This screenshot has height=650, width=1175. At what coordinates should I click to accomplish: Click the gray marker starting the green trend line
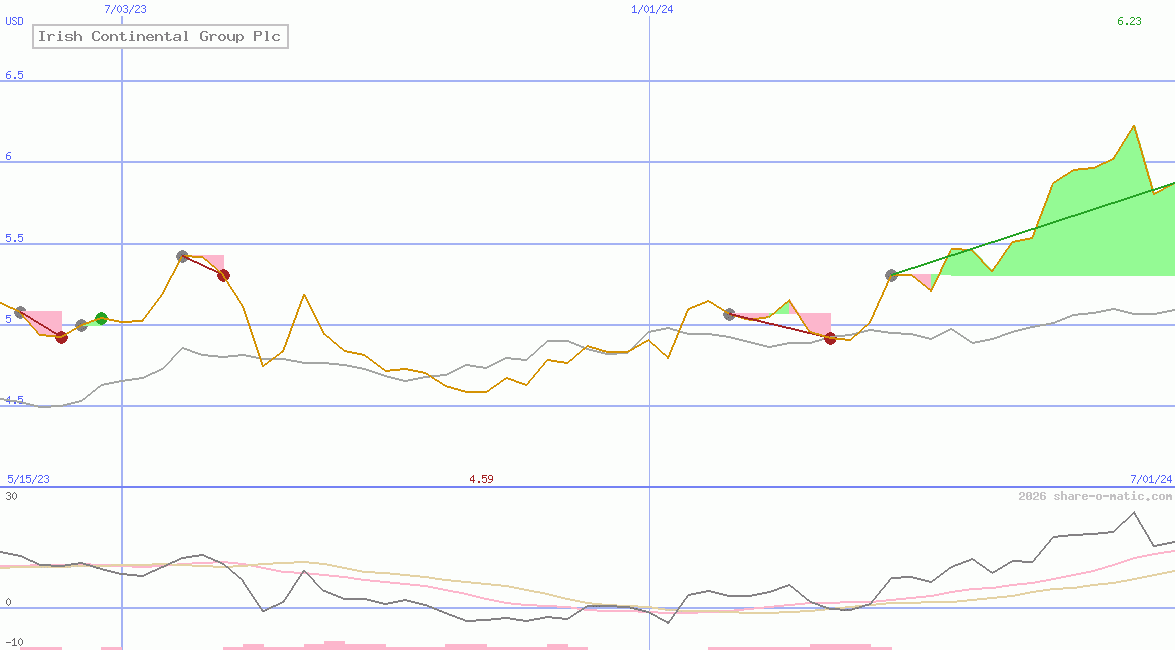click(891, 276)
